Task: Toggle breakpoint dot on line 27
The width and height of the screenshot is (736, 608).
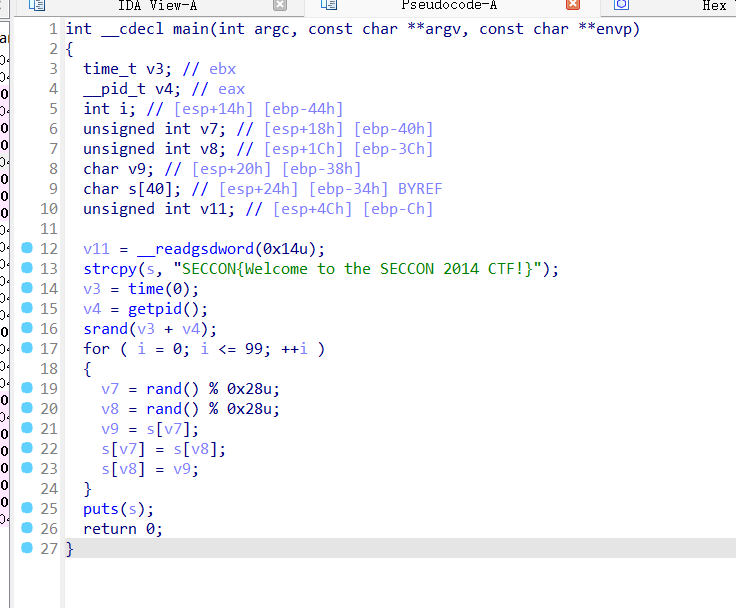Action: pyautogui.click(x=27, y=547)
